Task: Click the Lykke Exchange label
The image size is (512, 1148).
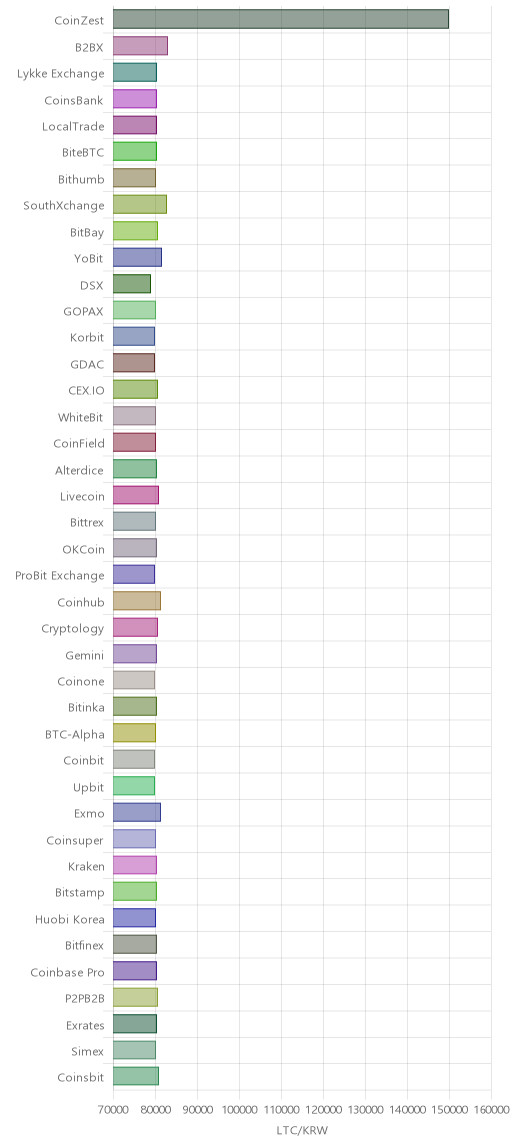Action: (x=60, y=73)
